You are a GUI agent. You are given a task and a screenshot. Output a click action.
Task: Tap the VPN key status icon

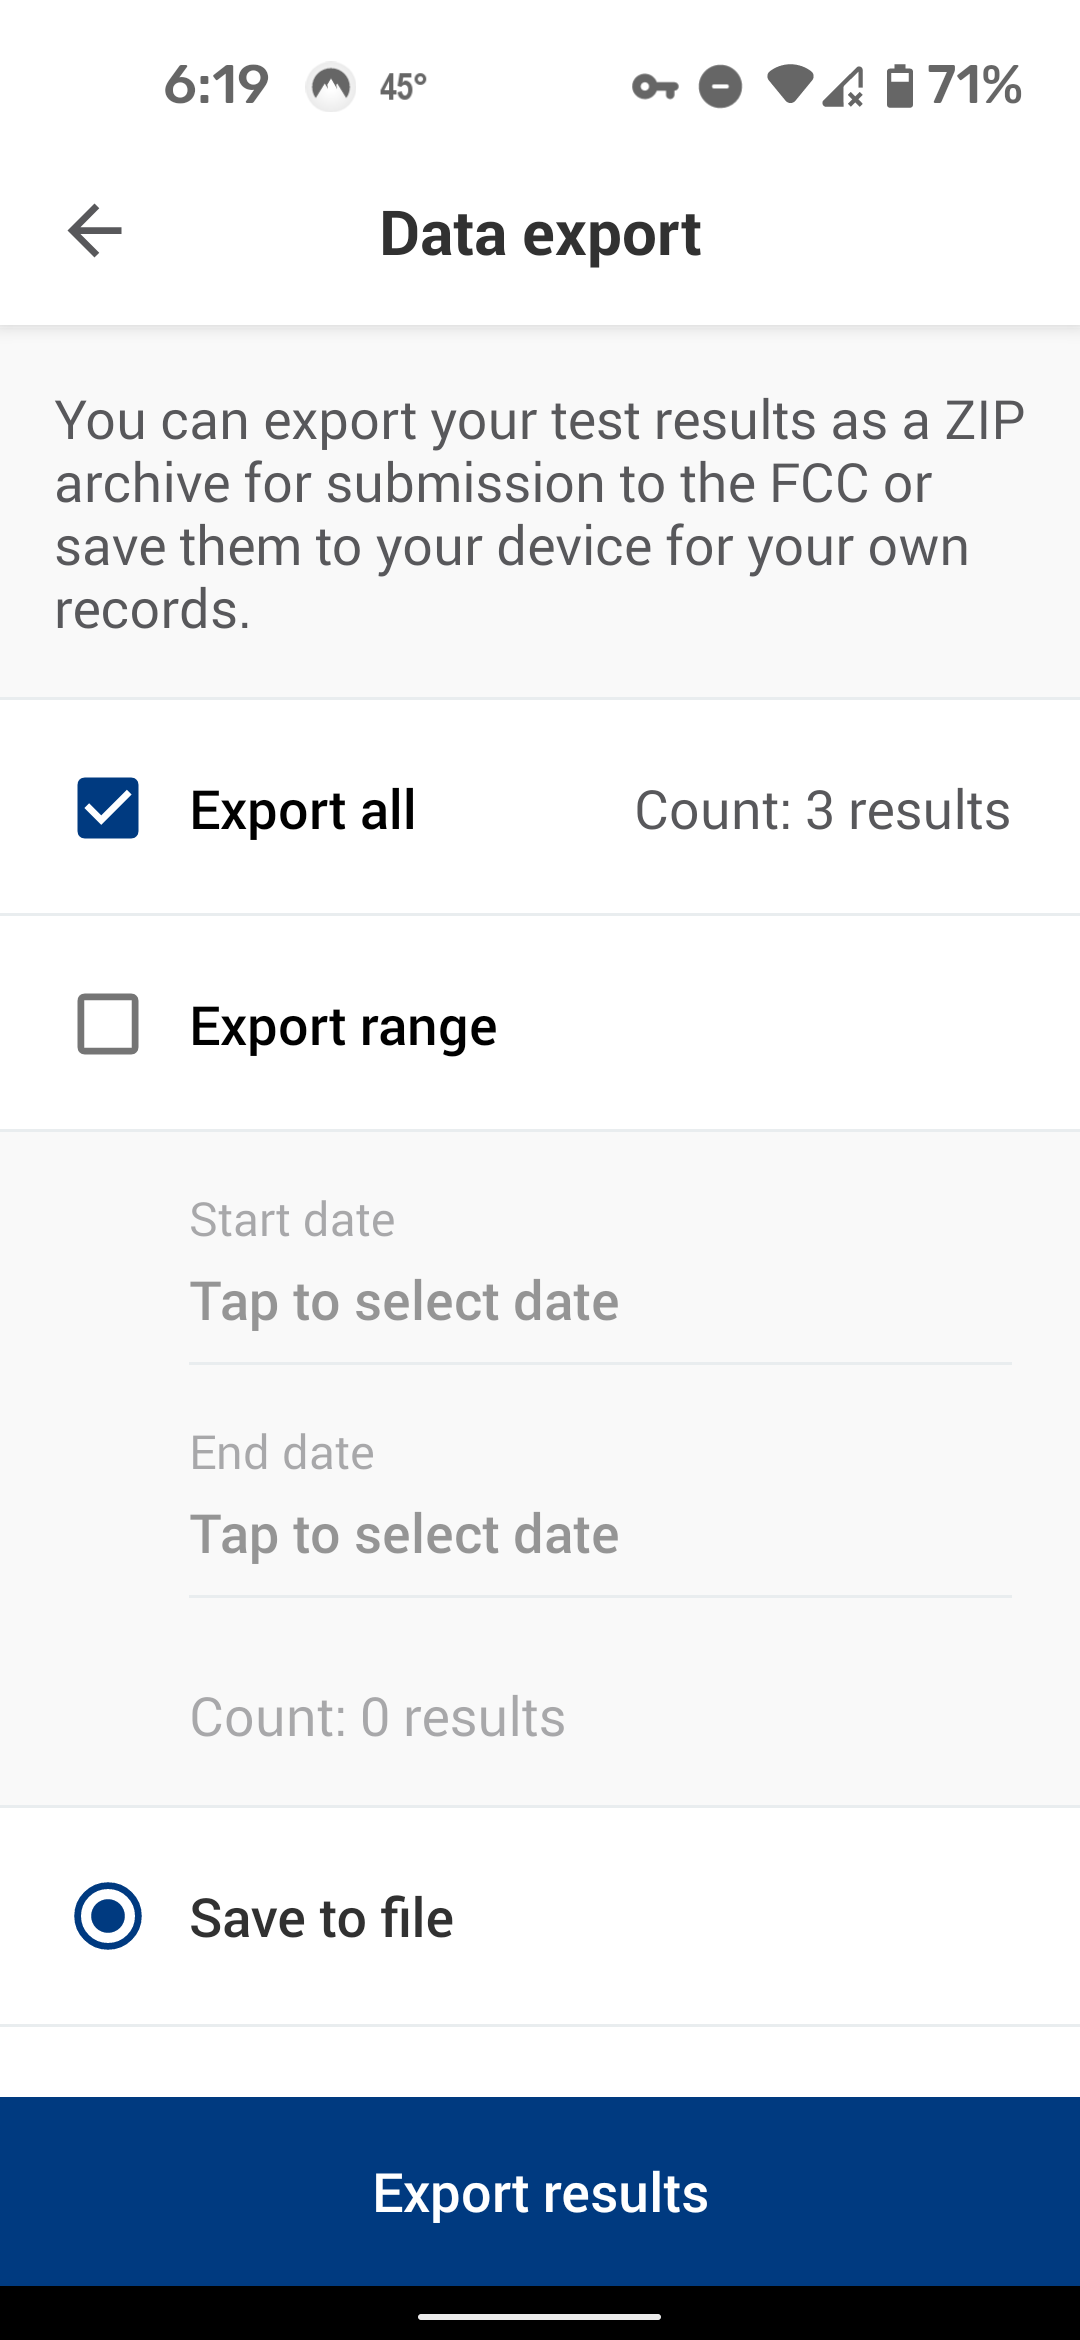pyautogui.click(x=655, y=87)
